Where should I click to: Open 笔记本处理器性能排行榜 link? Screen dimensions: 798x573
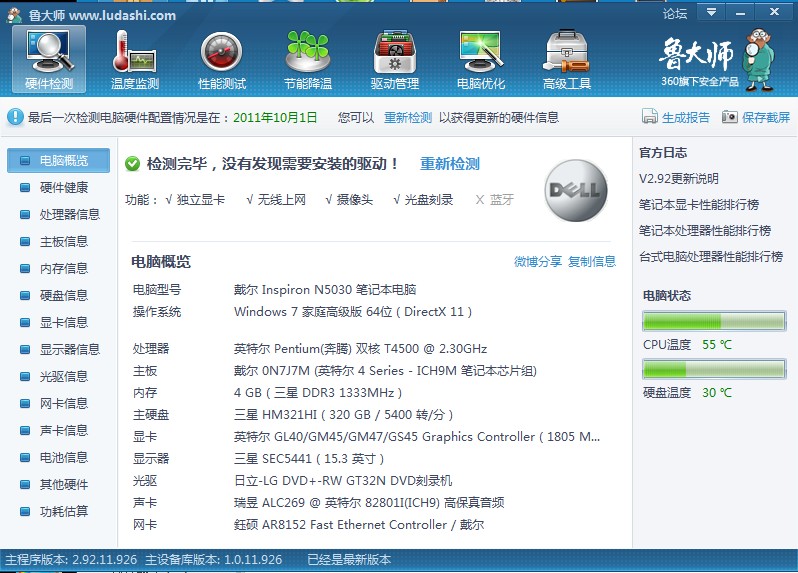click(x=705, y=231)
